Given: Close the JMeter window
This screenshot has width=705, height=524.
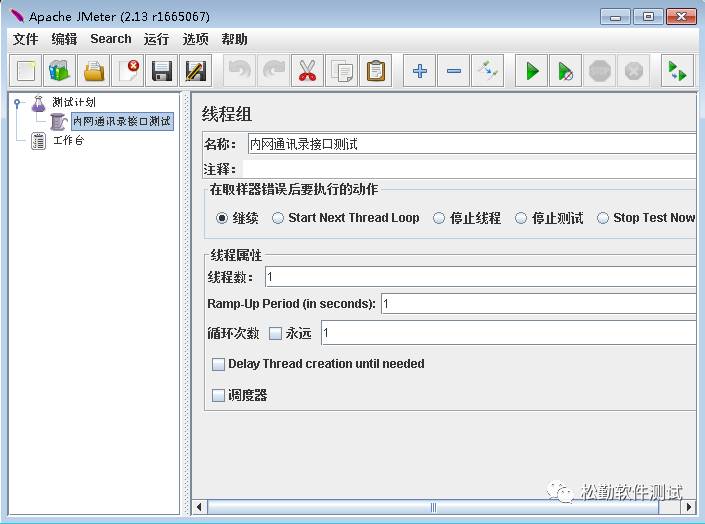Looking at the screenshot, I should pyautogui.click(x=681, y=17).
